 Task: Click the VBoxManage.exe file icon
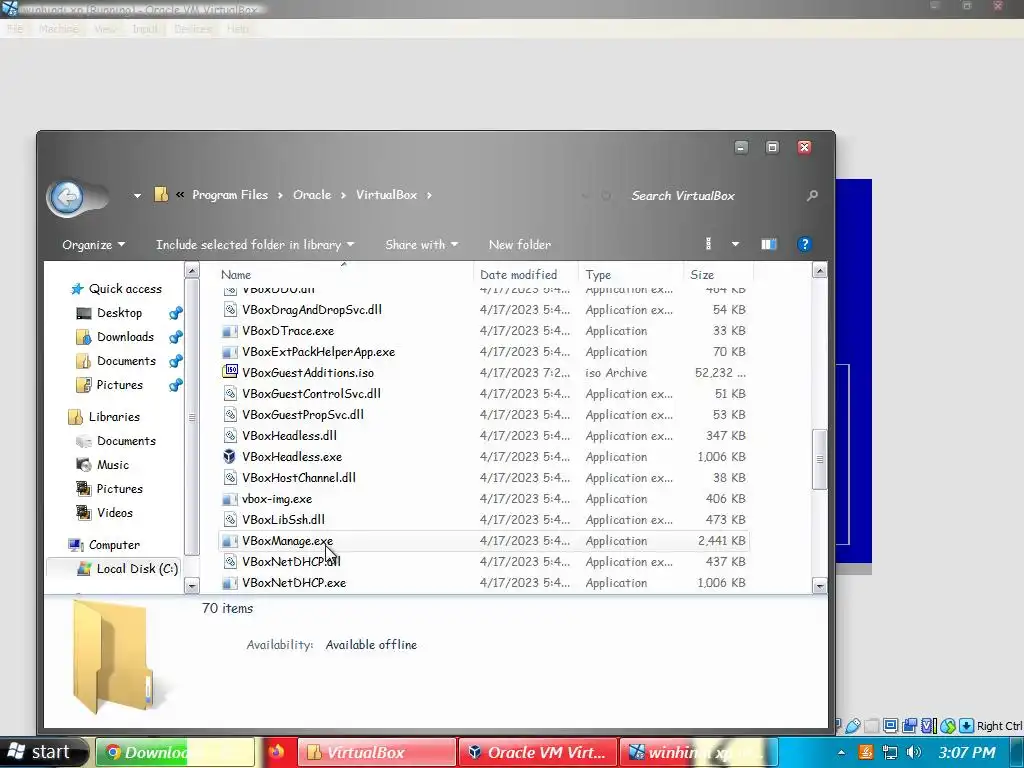(x=230, y=541)
